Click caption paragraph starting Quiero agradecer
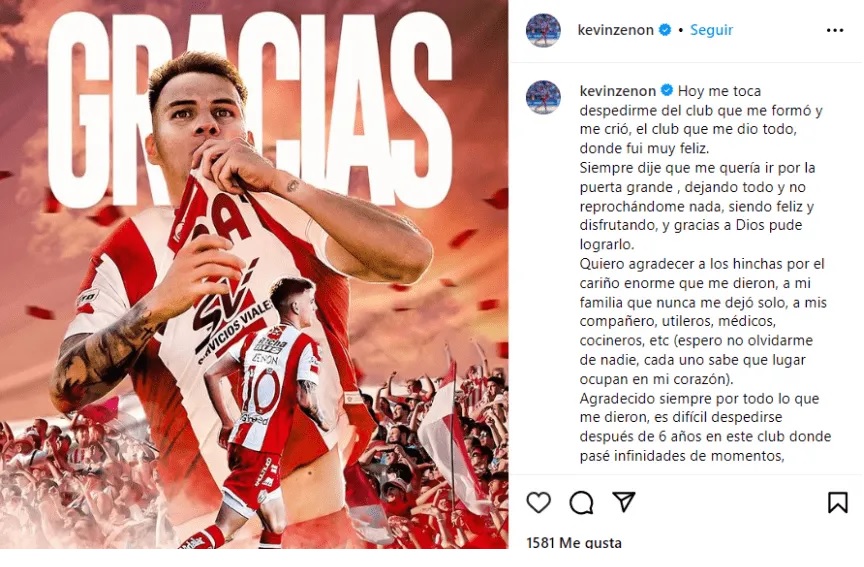Viewport: 864px width, 567px height. [x=703, y=321]
